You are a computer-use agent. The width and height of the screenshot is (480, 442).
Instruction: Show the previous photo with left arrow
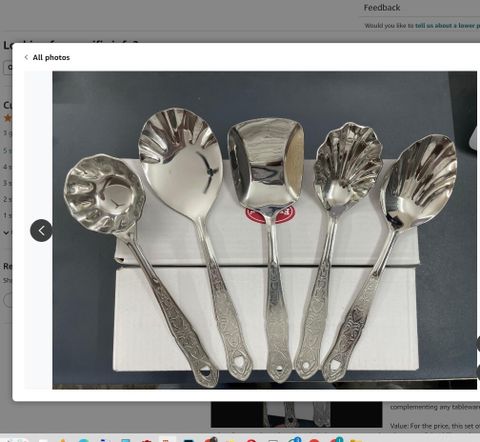[41, 230]
